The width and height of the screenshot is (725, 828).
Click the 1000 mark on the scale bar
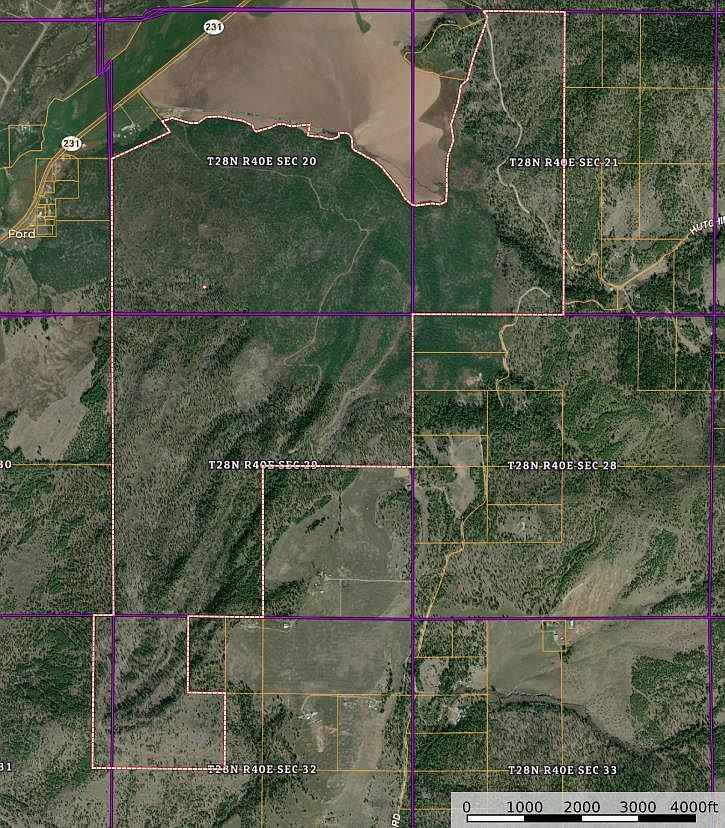pyautogui.click(x=524, y=807)
